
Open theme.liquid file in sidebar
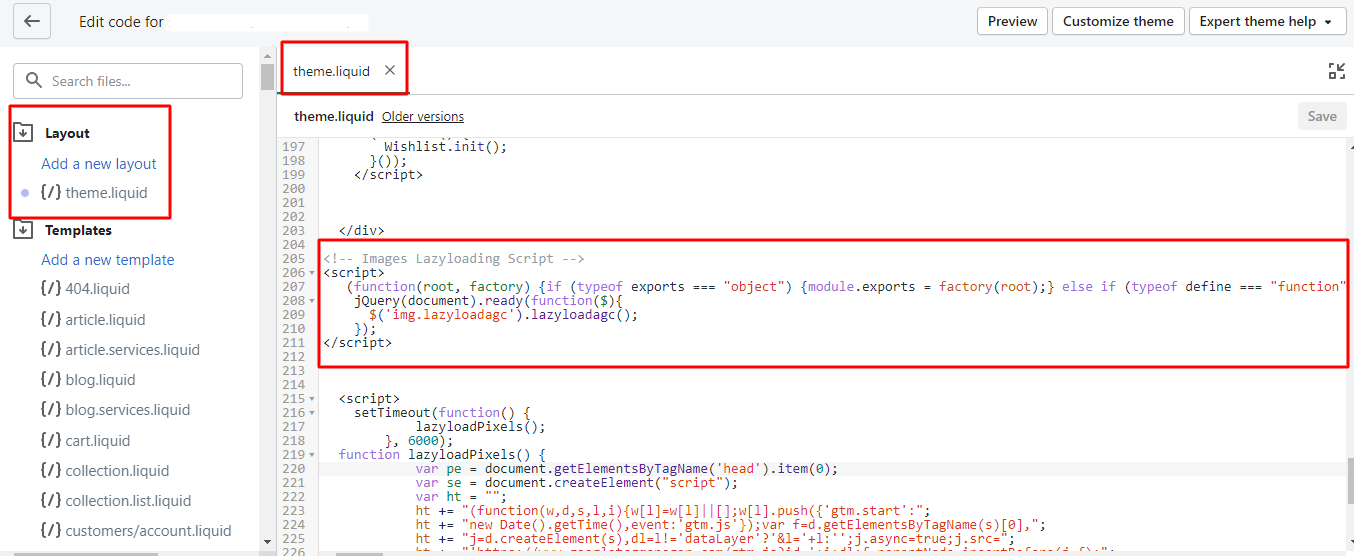pos(106,193)
